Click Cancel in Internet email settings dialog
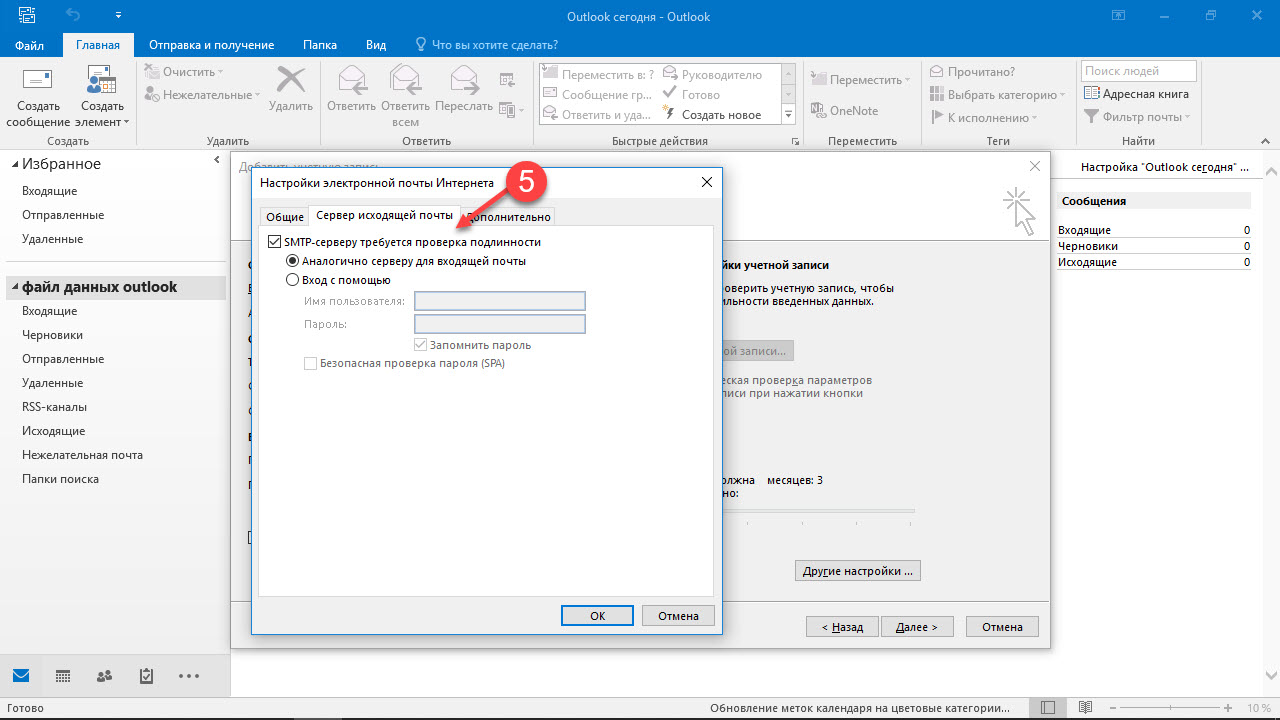Image resolution: width=1280 pixels, height=720 pixels. pyautogui.click(x=678, y=616)
